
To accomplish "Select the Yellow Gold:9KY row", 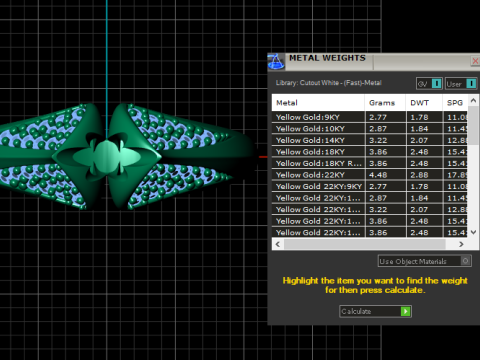I will (x=370, y=117).
